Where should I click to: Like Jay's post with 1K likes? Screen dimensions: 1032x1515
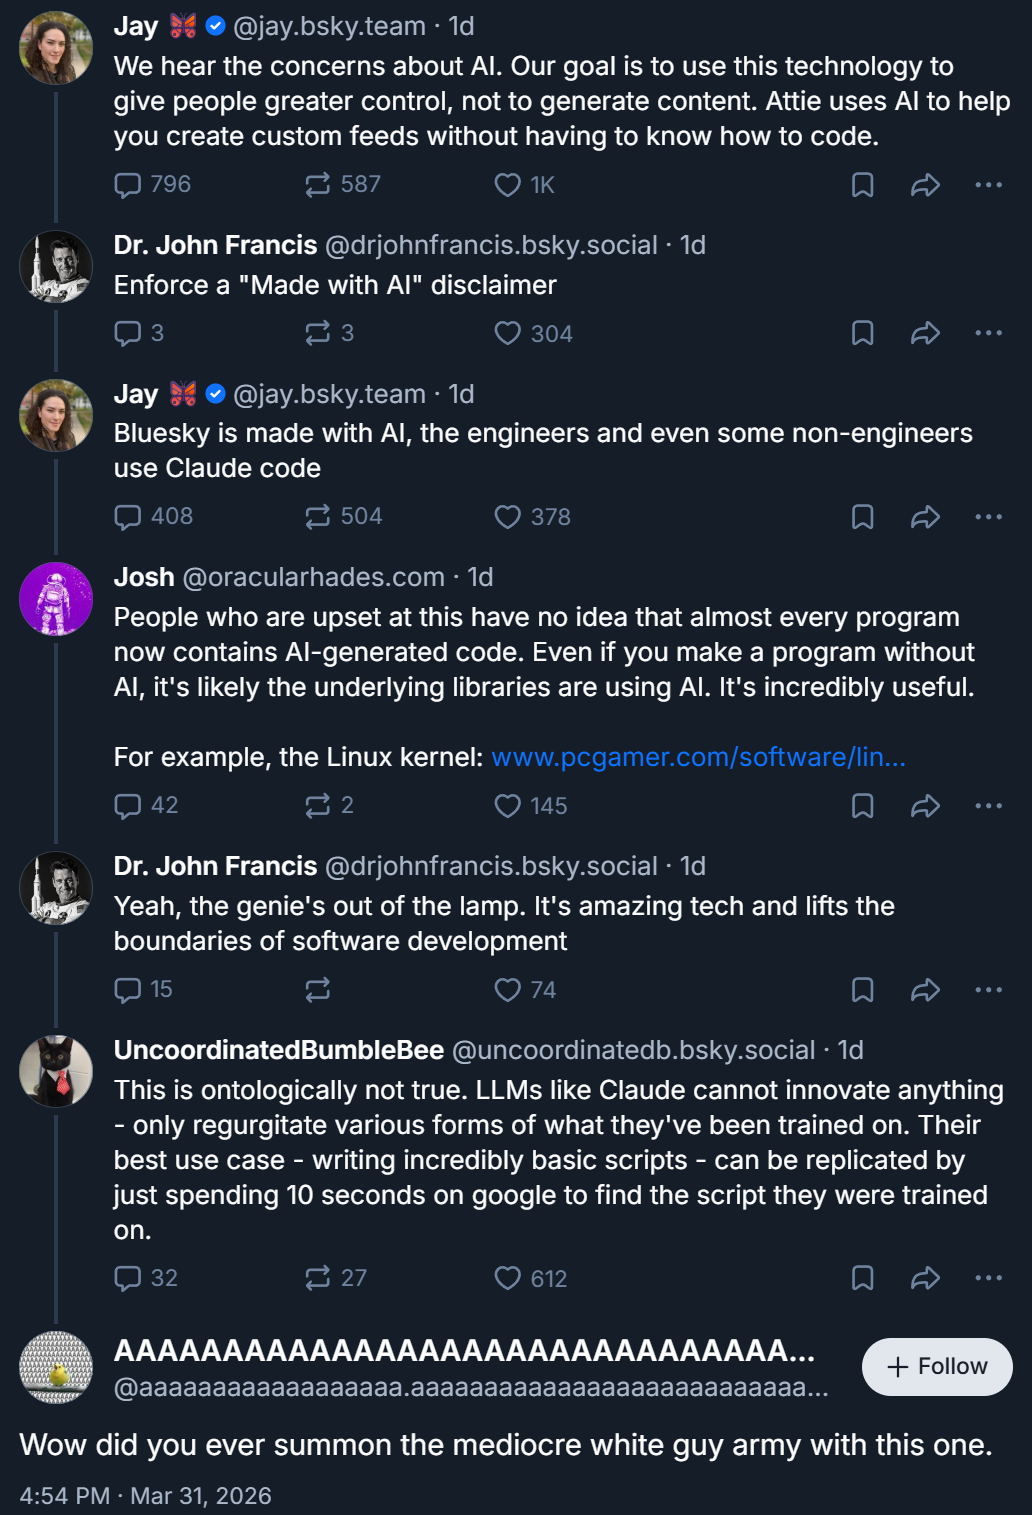click(x=508, y=185)
